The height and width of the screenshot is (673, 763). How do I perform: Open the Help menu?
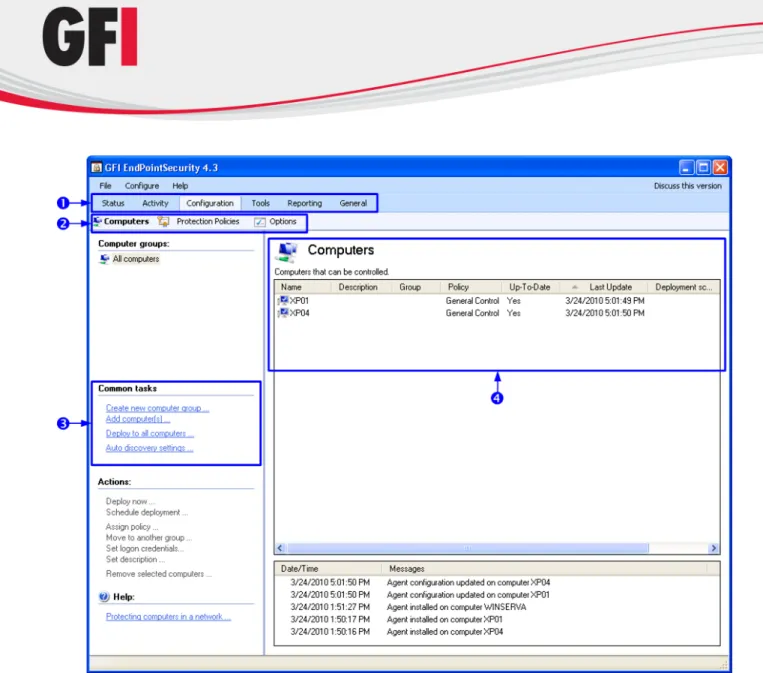click(180, 186)
